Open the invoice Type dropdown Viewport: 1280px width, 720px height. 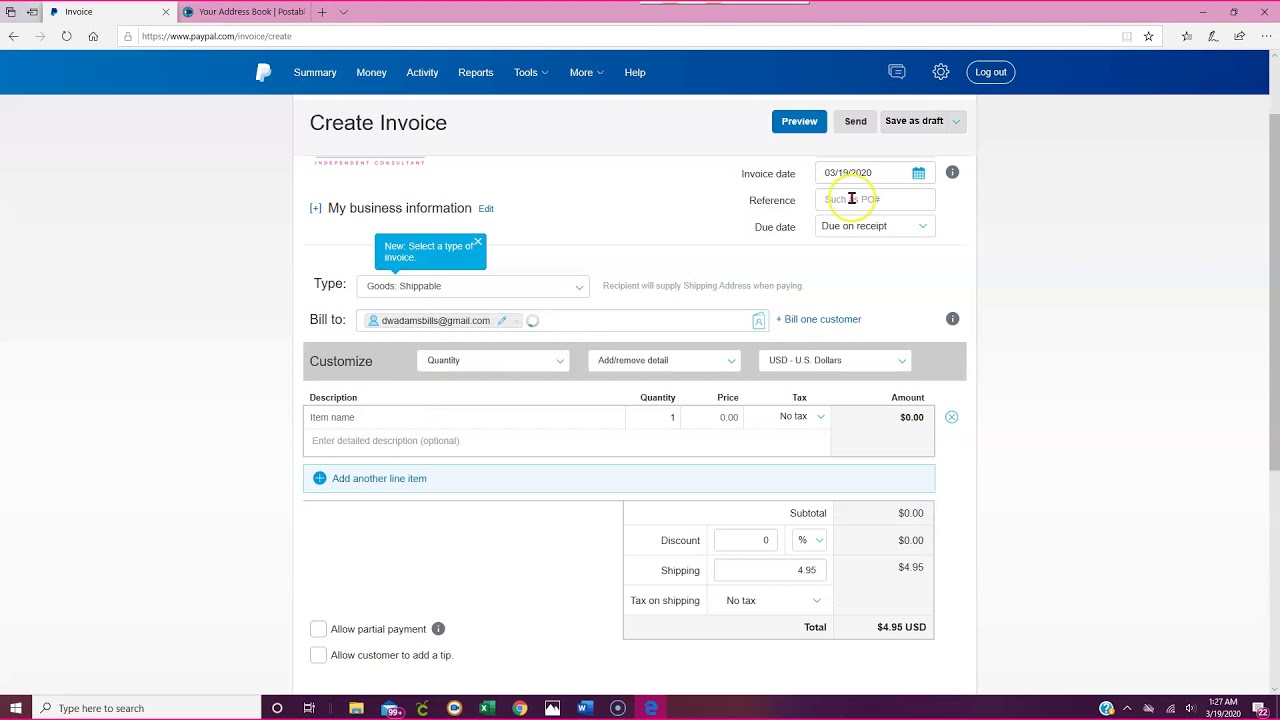[x=473, y=286]
